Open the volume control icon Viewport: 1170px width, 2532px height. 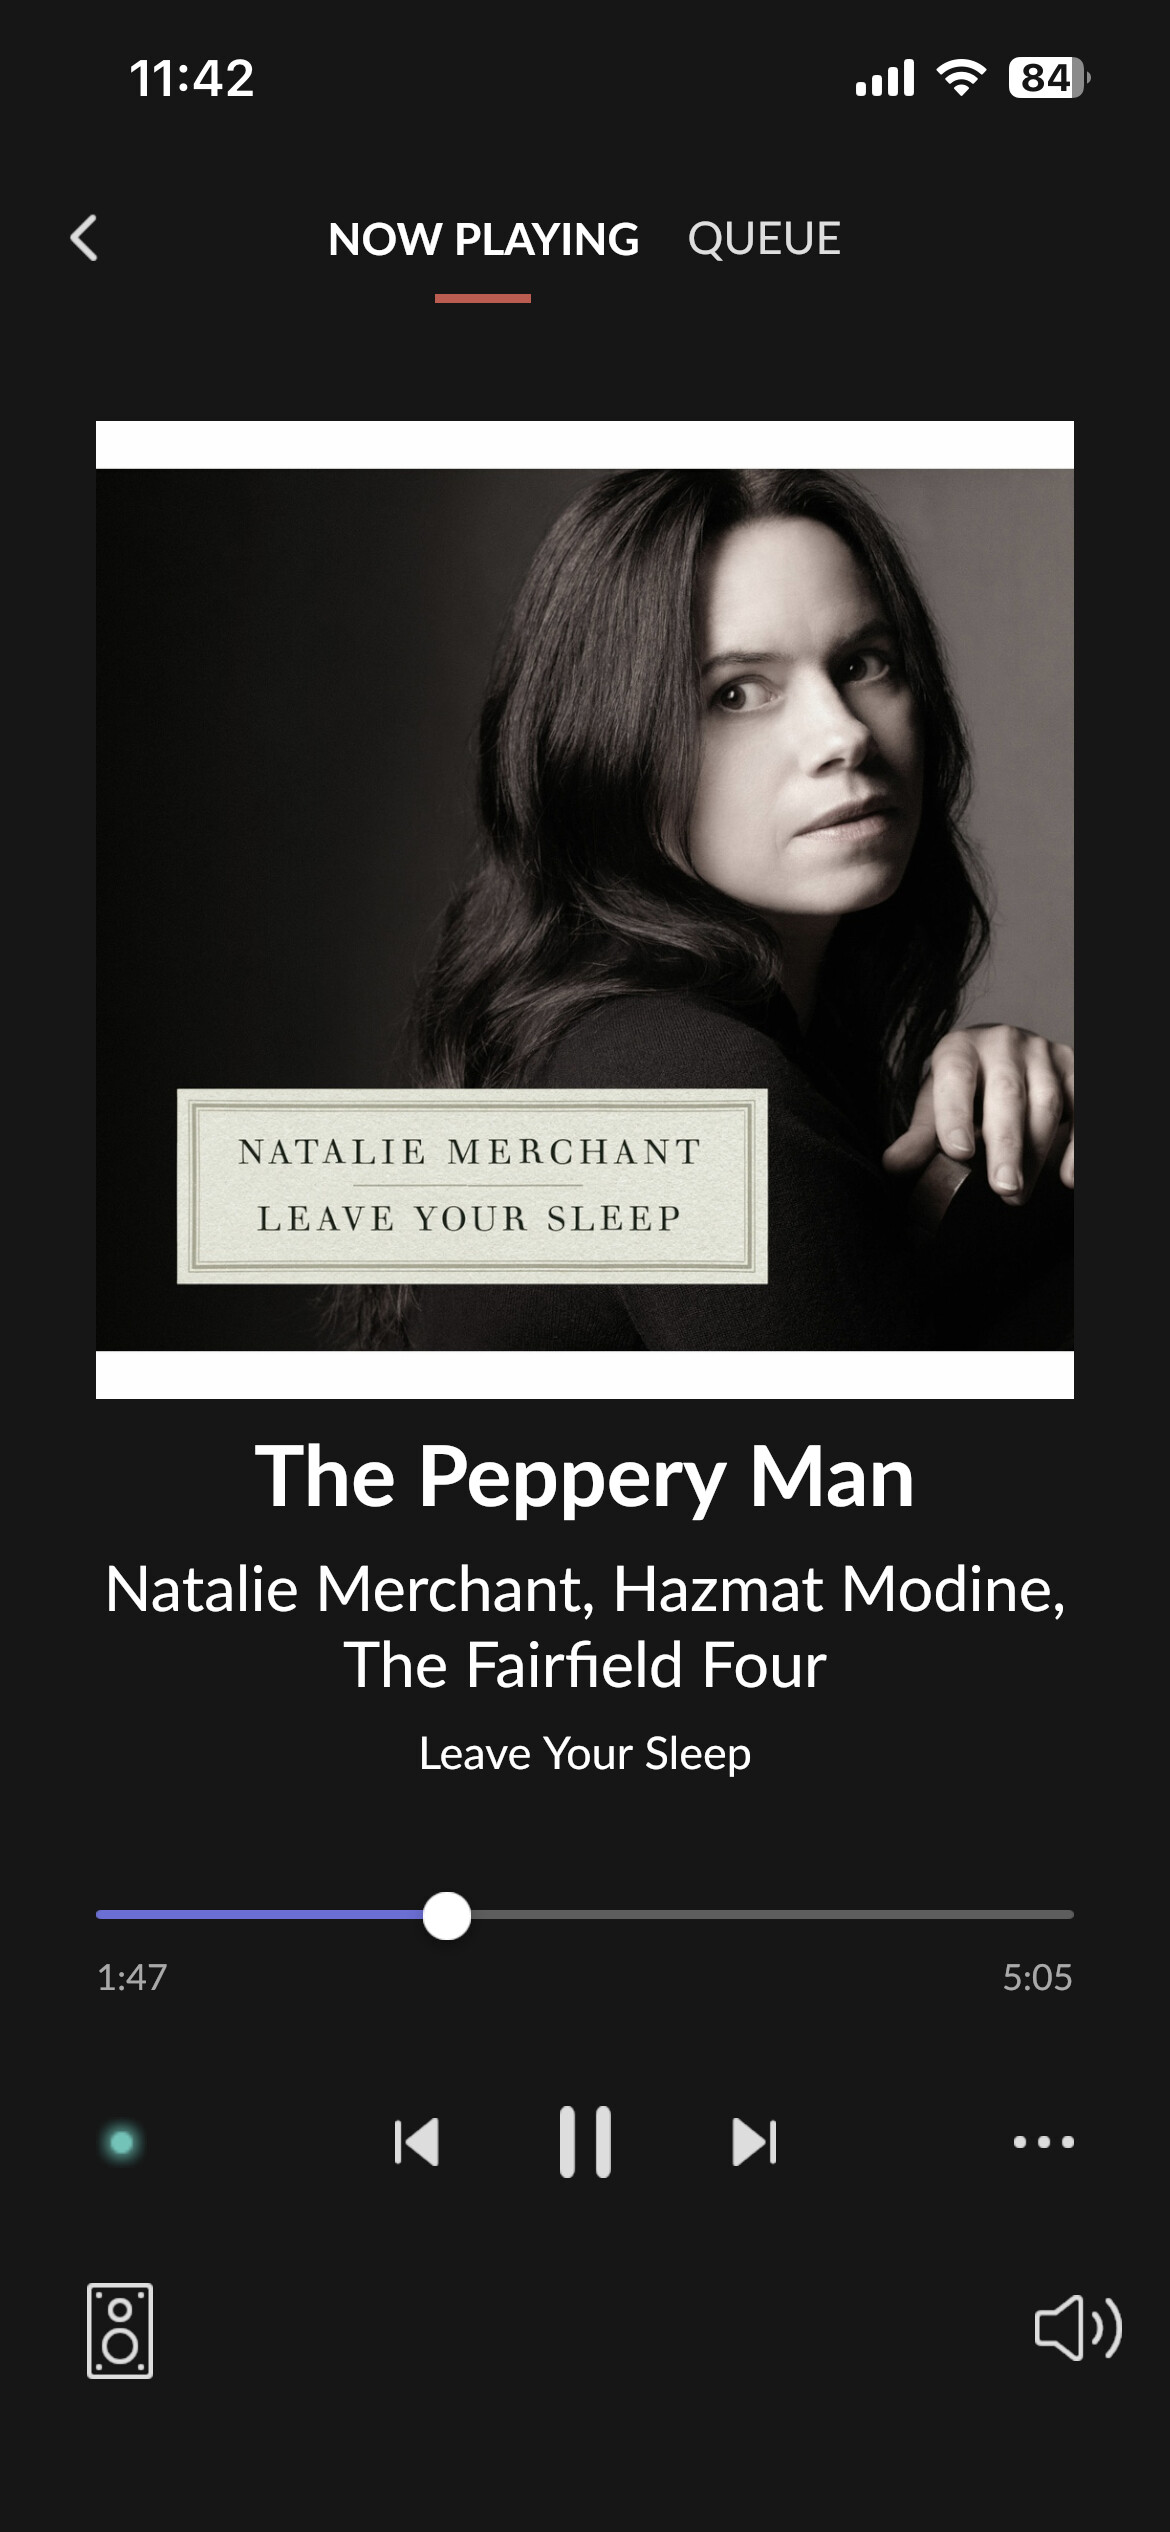tap(1078, 2328)
